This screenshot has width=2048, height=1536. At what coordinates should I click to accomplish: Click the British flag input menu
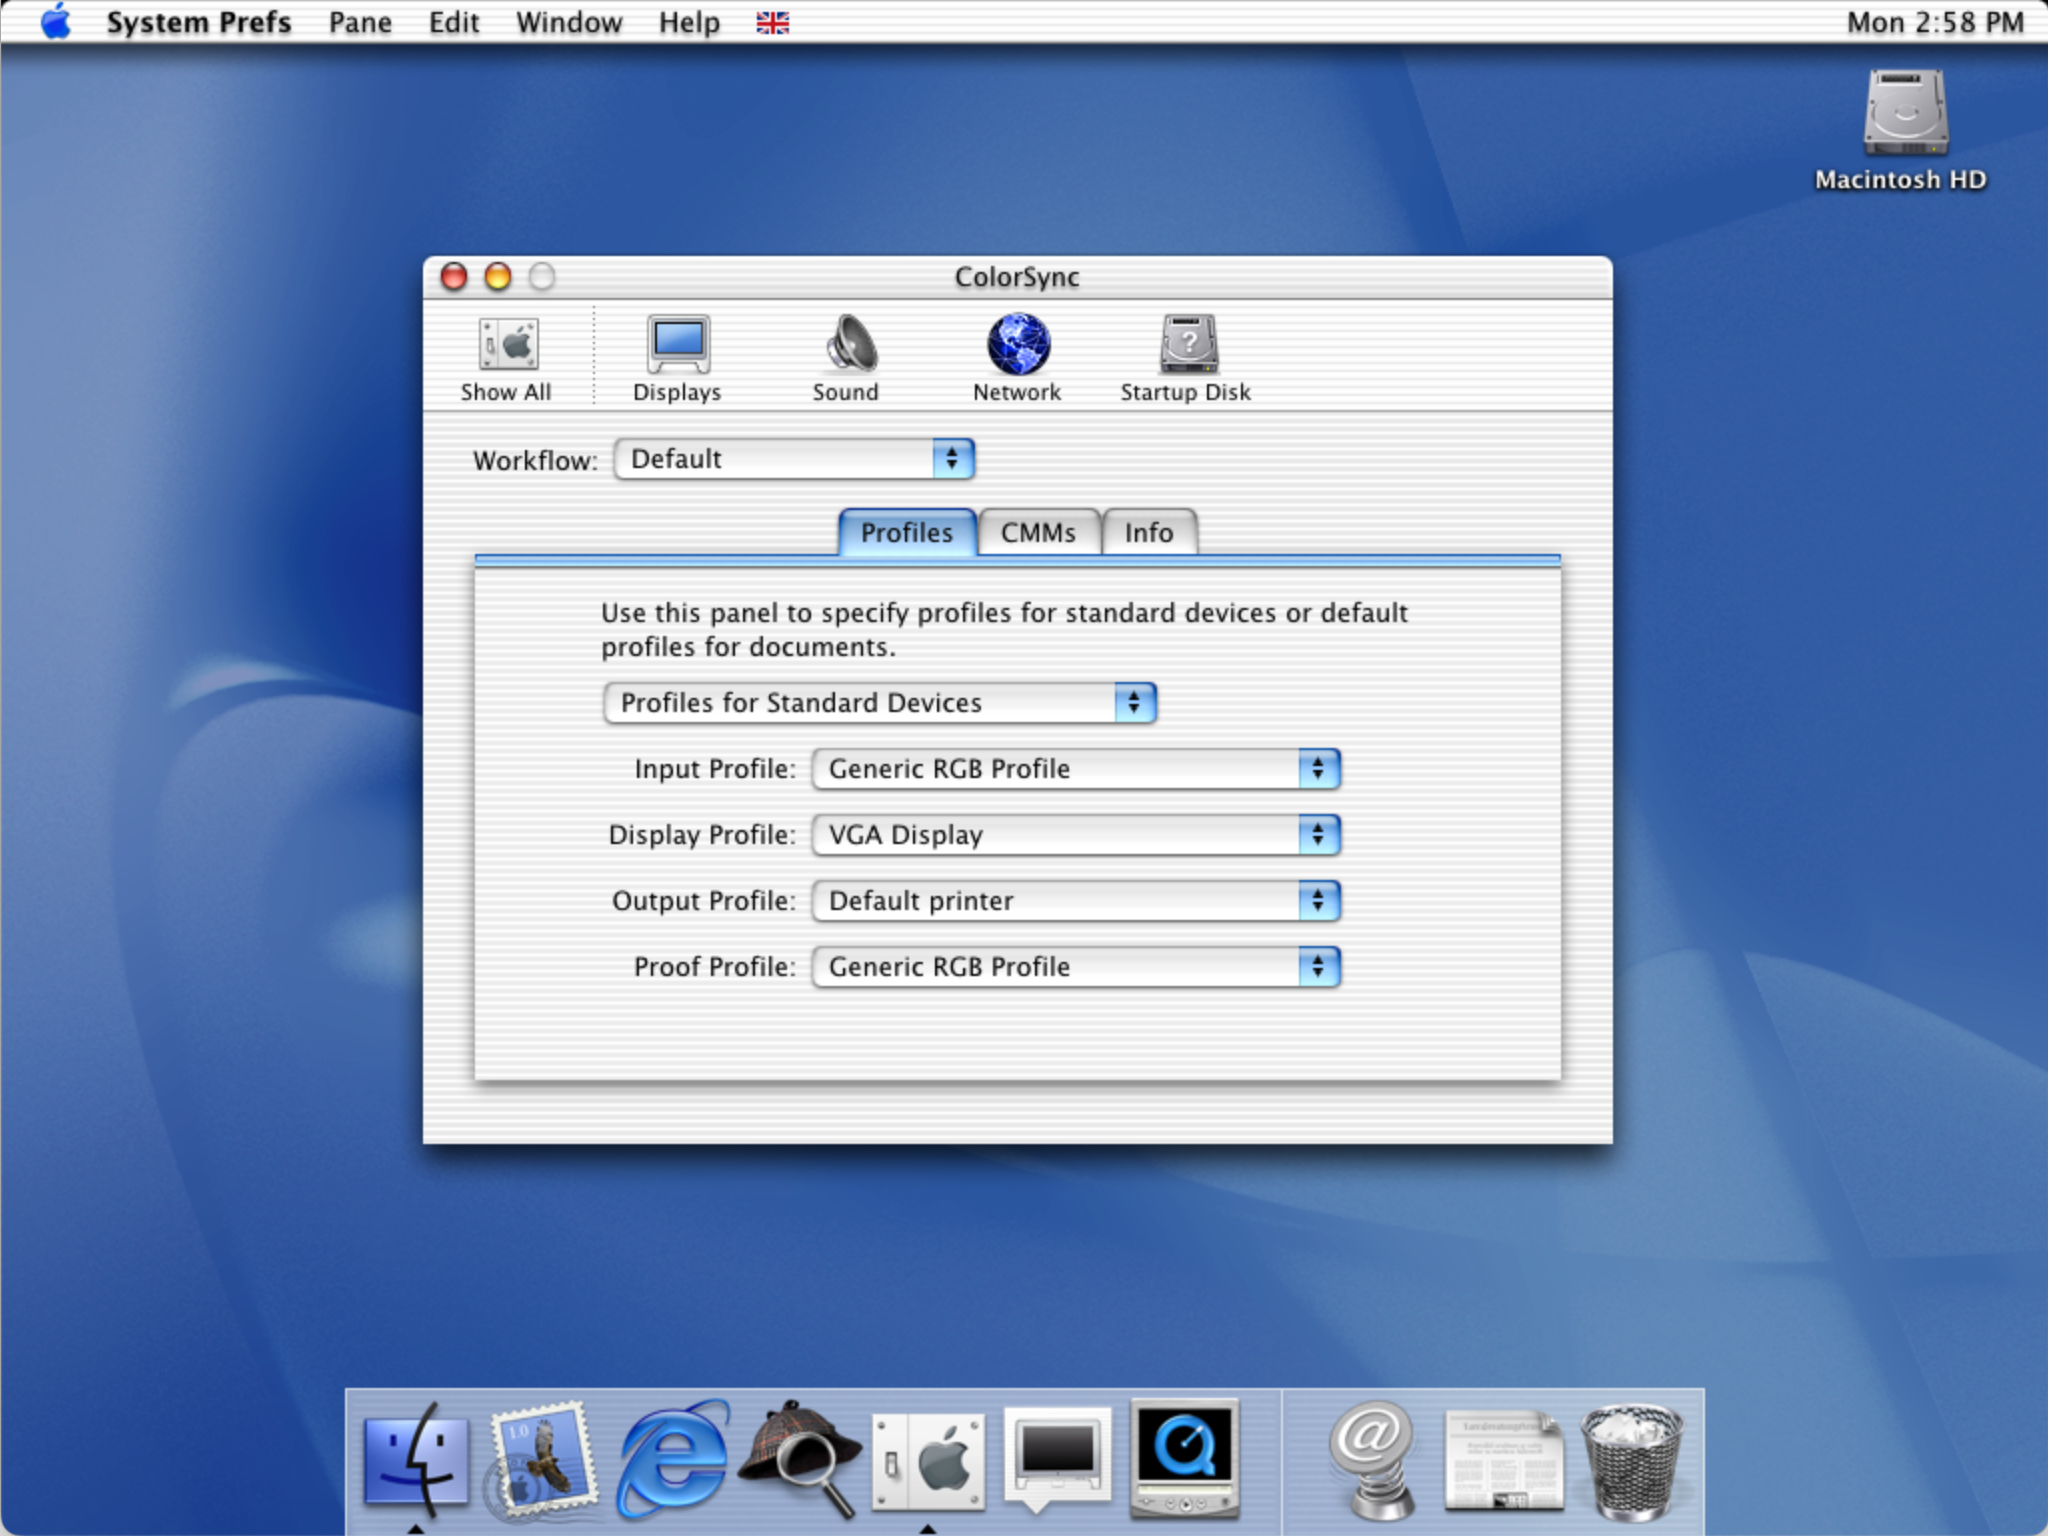coord(772,22)
